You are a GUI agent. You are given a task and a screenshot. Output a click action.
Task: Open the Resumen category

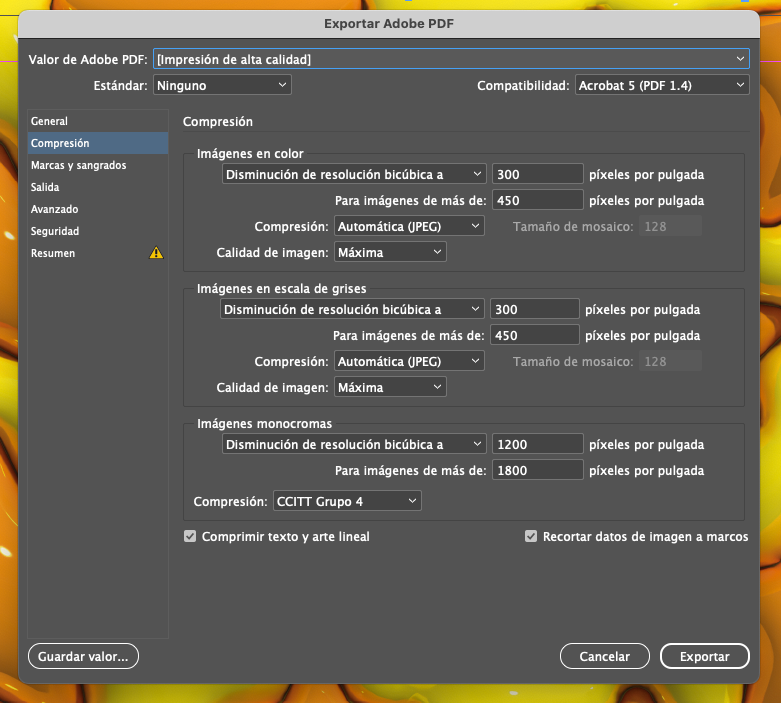[x=98, y=253]
